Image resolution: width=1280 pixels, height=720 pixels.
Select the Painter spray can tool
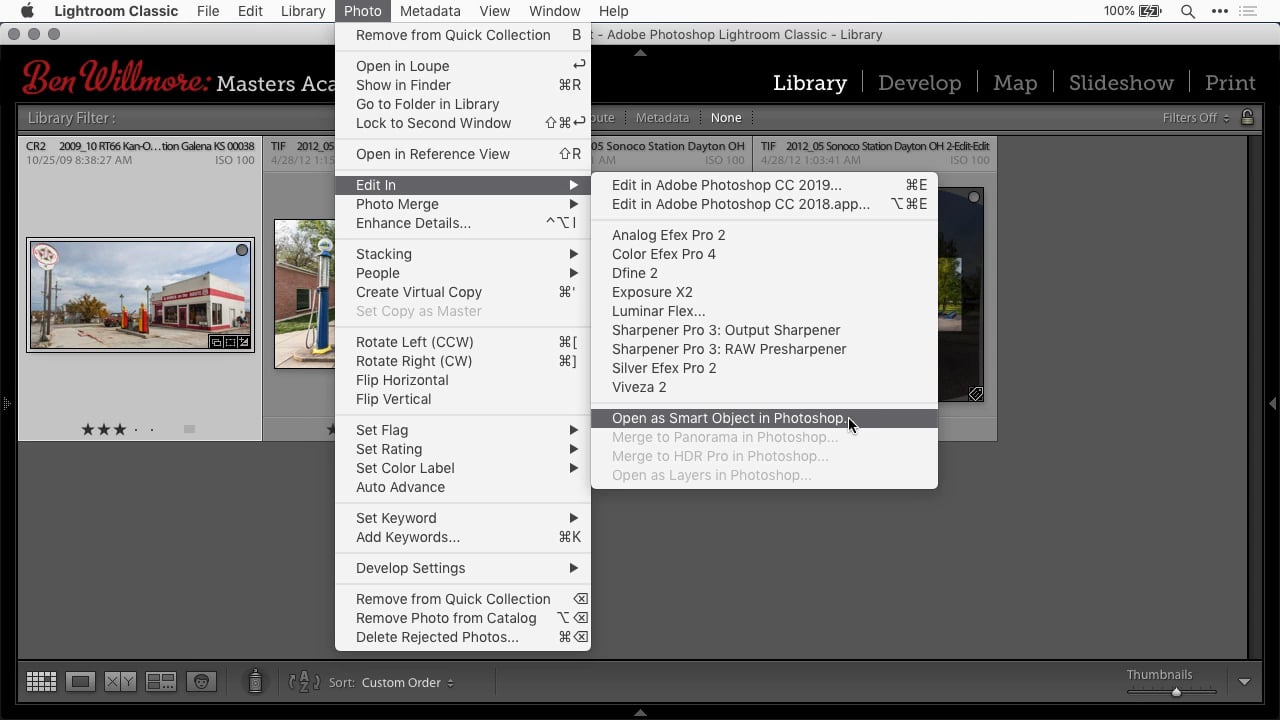pyautogui.click(x=255, y=682)
